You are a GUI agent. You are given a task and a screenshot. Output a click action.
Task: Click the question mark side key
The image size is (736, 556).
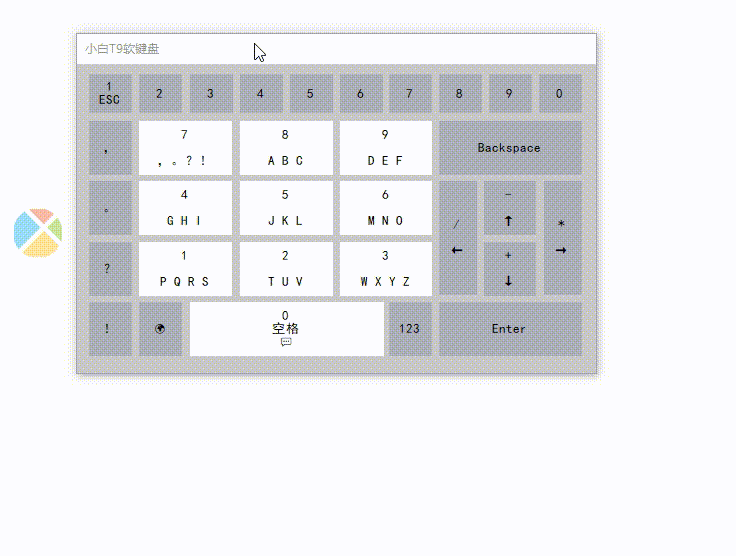(x=110, y=269)
